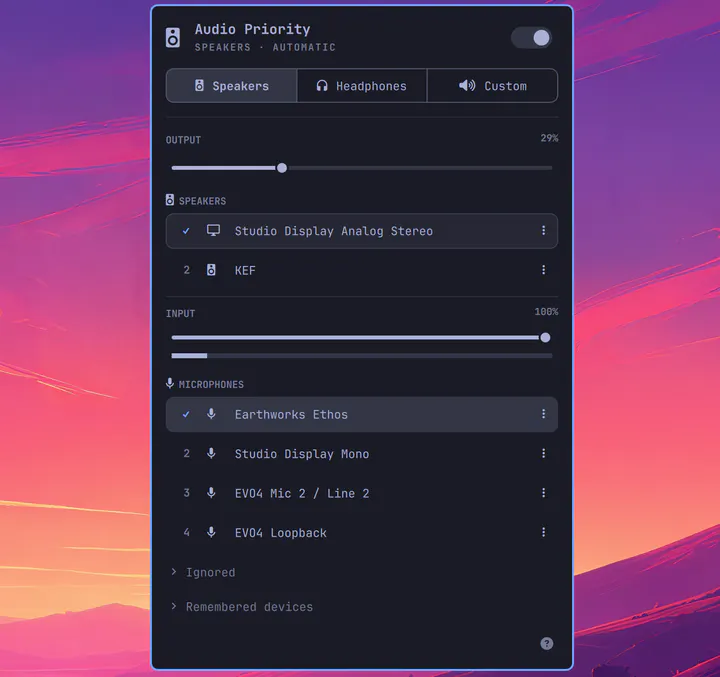Click the 100% input volume value

click(546, 312)
